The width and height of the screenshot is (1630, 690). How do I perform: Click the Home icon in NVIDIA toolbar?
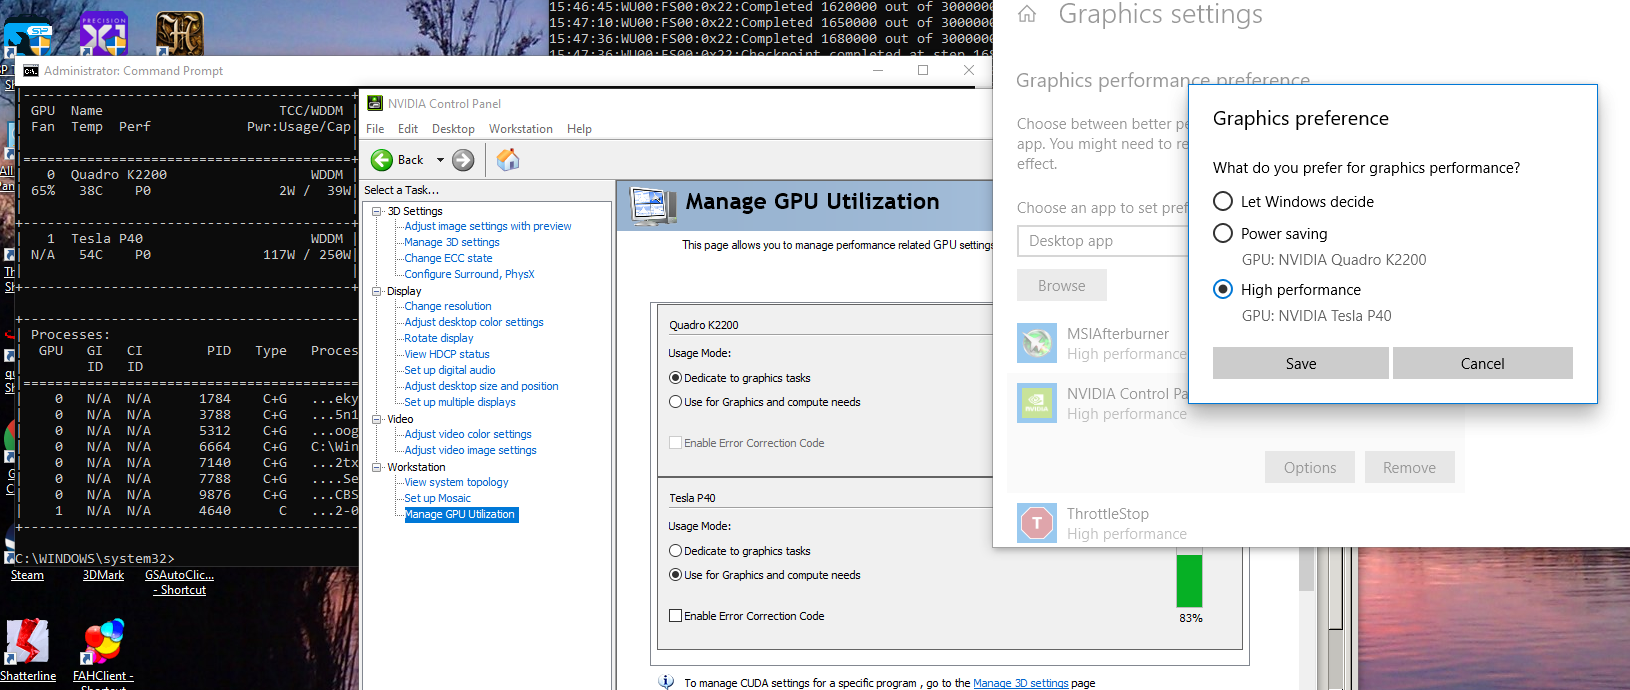coord(508,160)
